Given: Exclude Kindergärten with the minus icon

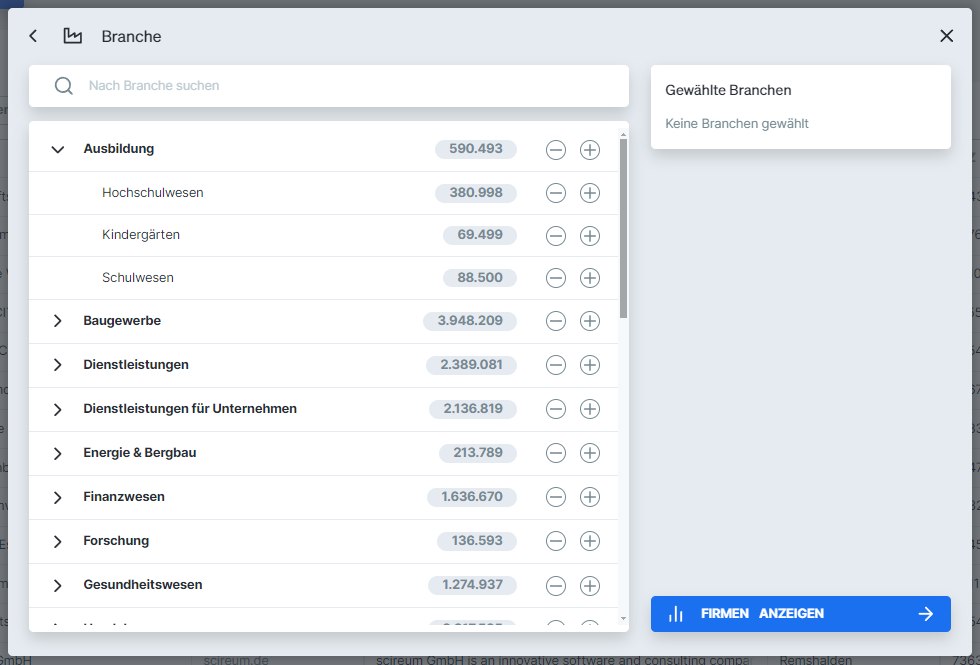Looking at the screenshot, I should [x=556, y=236].
